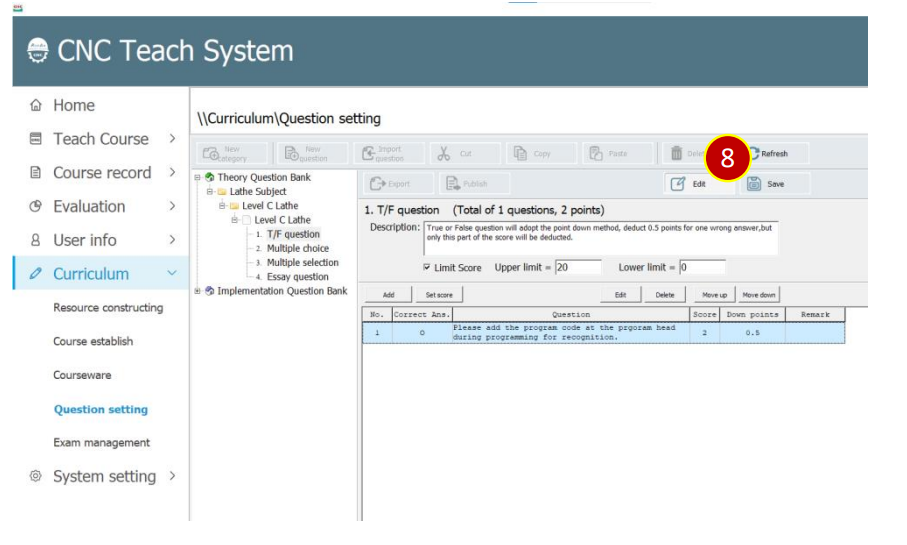Viewport: 907px width, 545px height.
Task: Click the Correct Ans. column header
Action: click(x=422, y=314)
